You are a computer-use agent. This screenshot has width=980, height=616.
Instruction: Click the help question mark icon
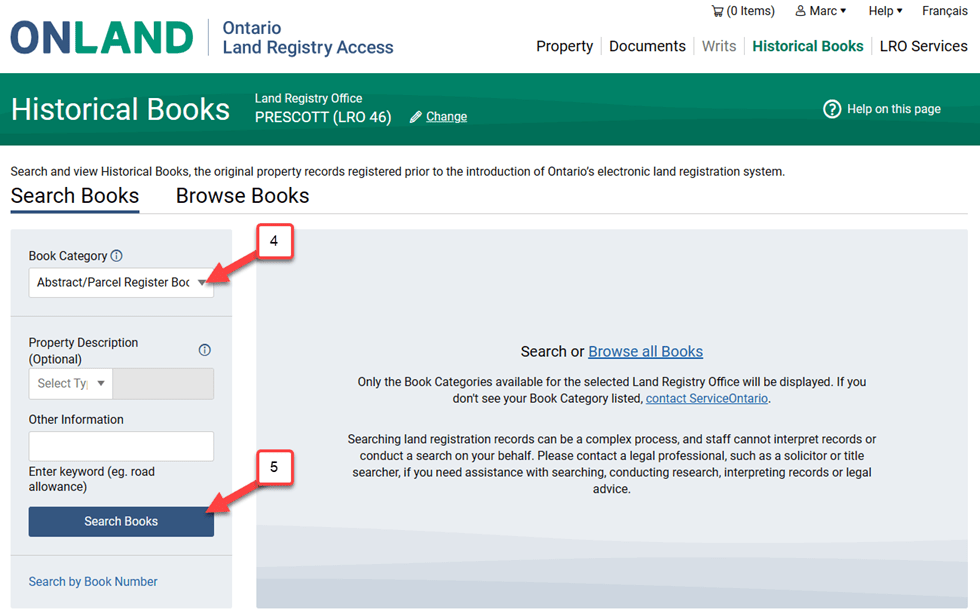831,109
